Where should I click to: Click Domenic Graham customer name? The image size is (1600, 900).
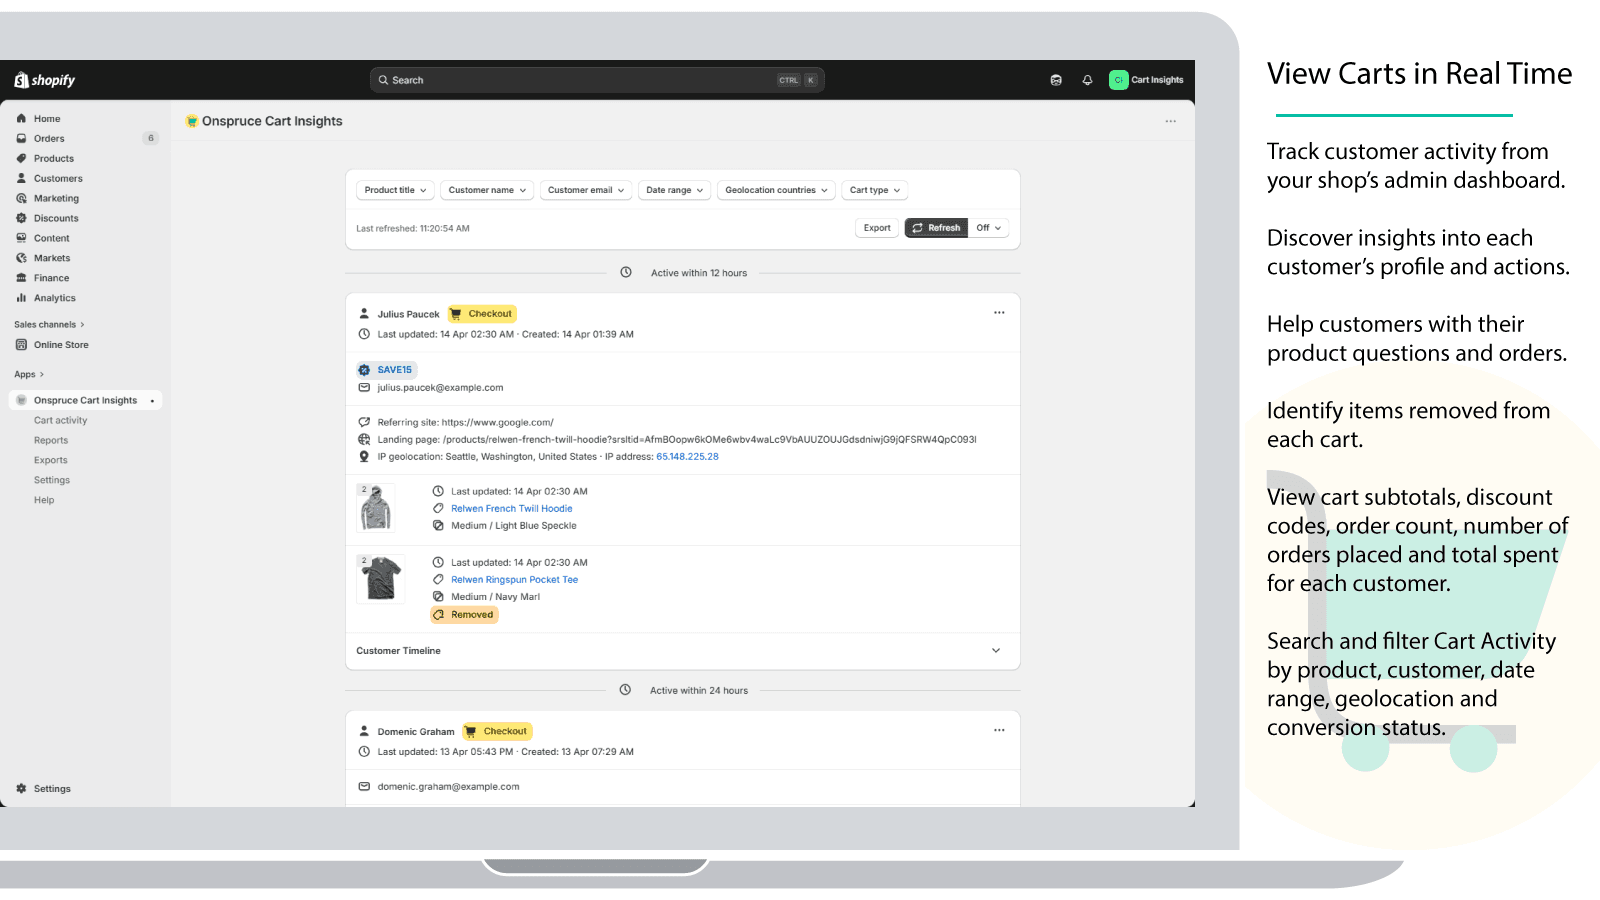(416, 732)
